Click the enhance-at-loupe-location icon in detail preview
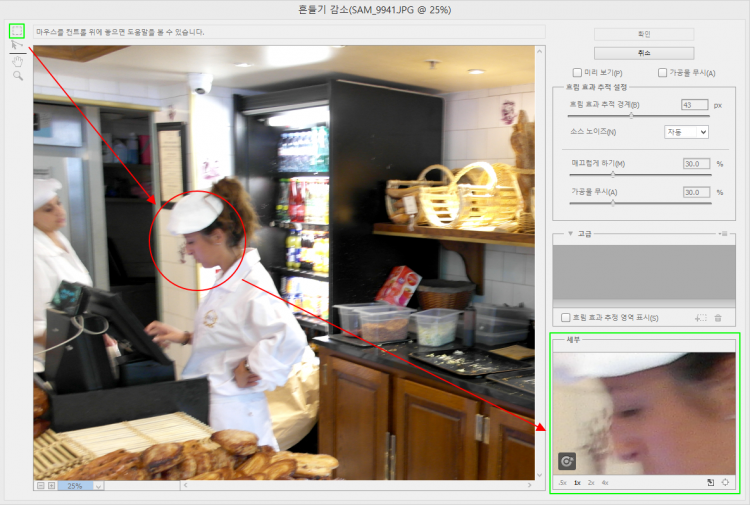The image size is (750, 505). [x=567, y=461]
